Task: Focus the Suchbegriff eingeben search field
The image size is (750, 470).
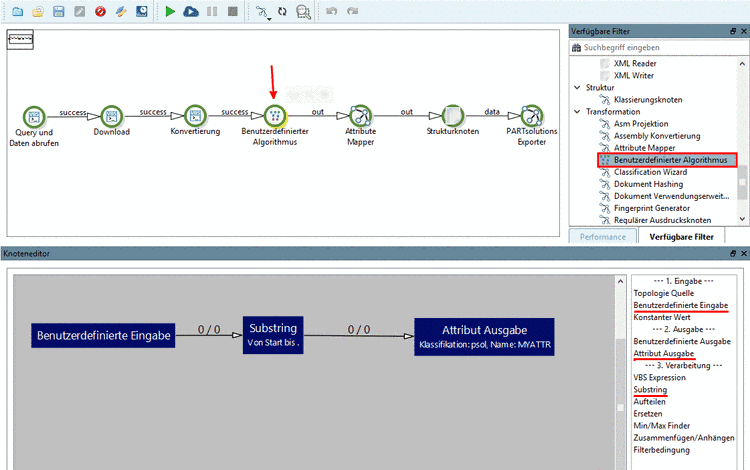Action: [x=659, y=47]
